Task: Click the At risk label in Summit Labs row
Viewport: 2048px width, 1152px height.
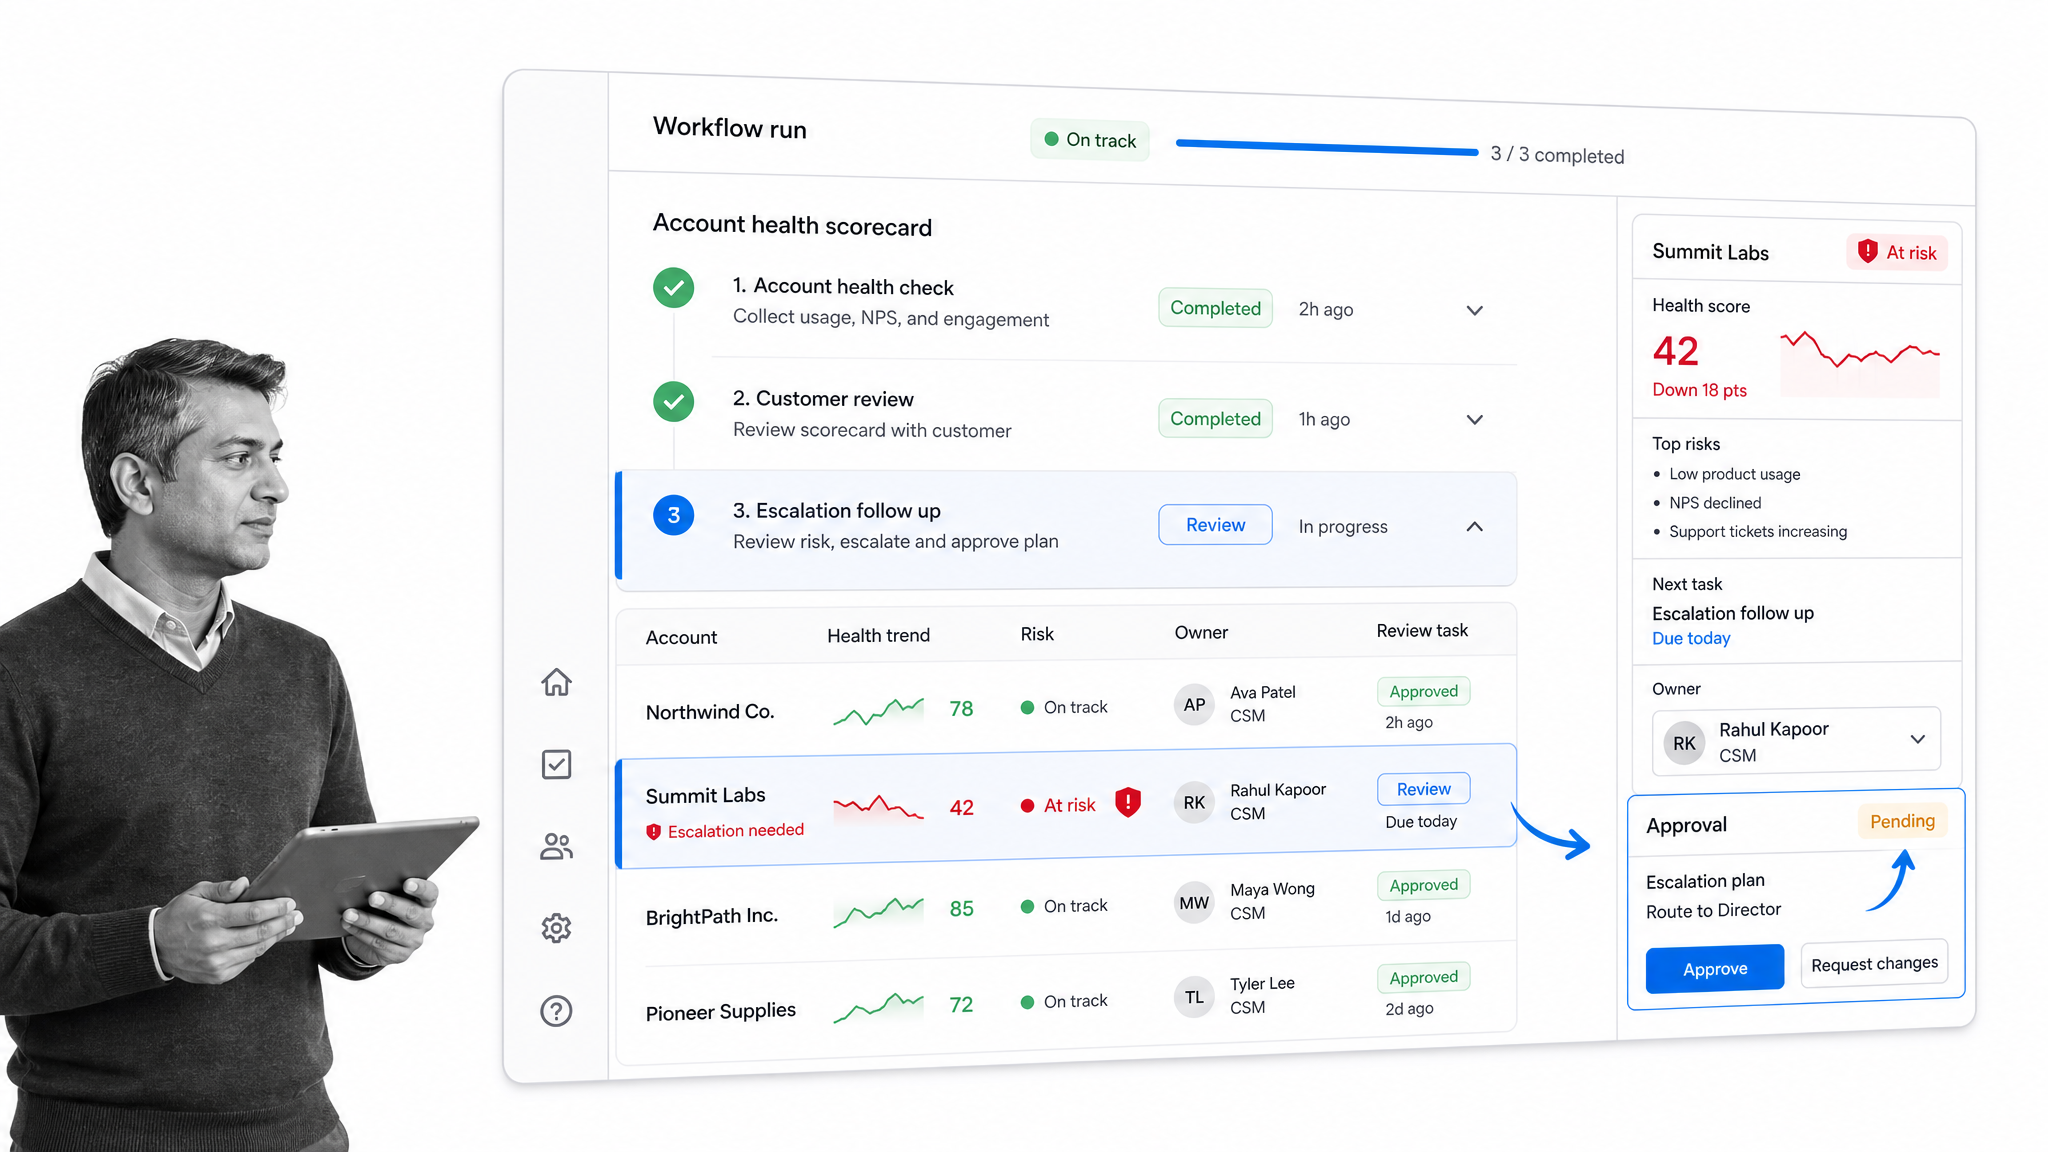Action: point(1069,805)
